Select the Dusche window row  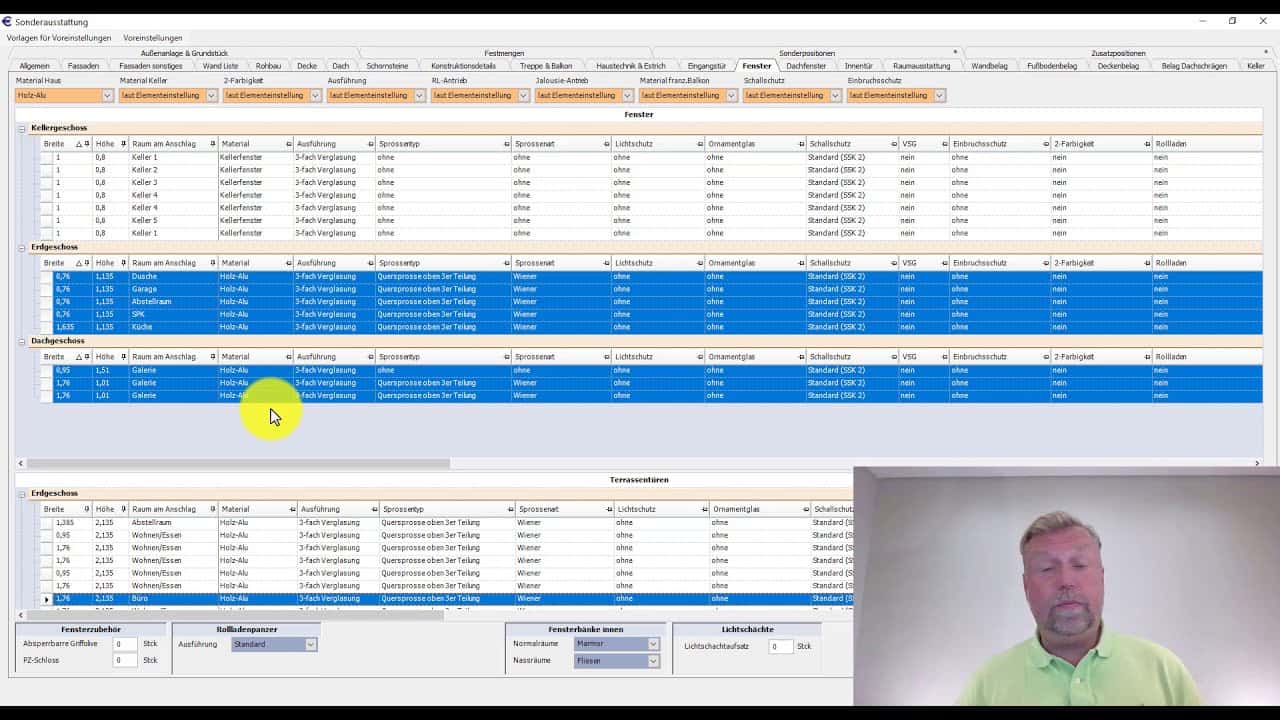coord(651,277)
